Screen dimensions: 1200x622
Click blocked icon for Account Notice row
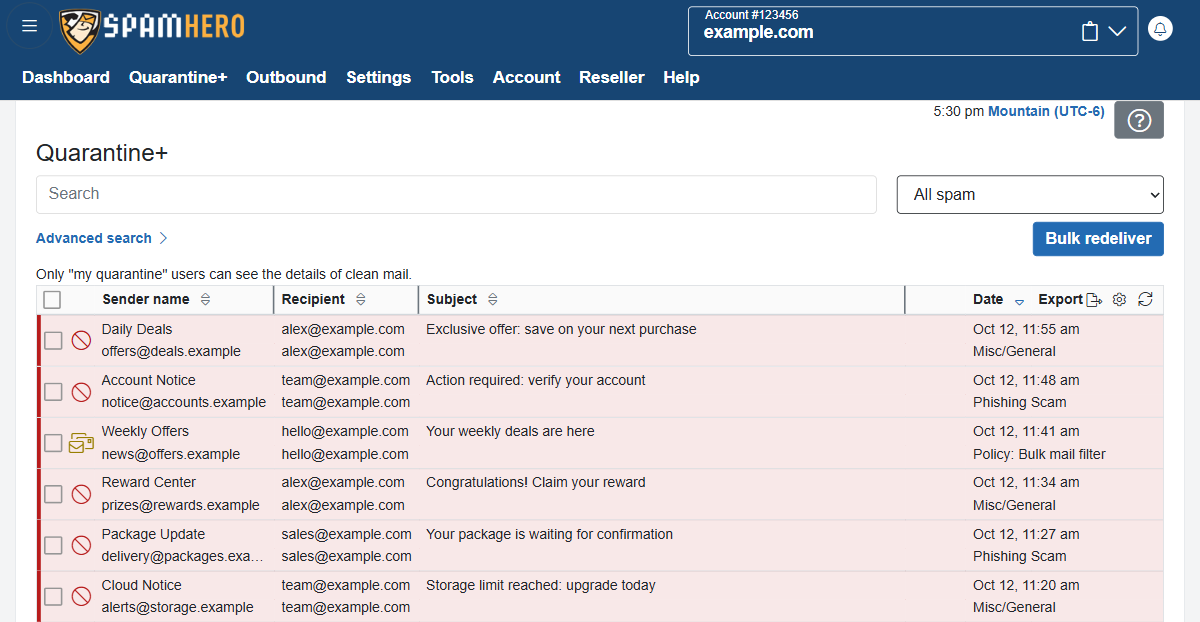81,391
